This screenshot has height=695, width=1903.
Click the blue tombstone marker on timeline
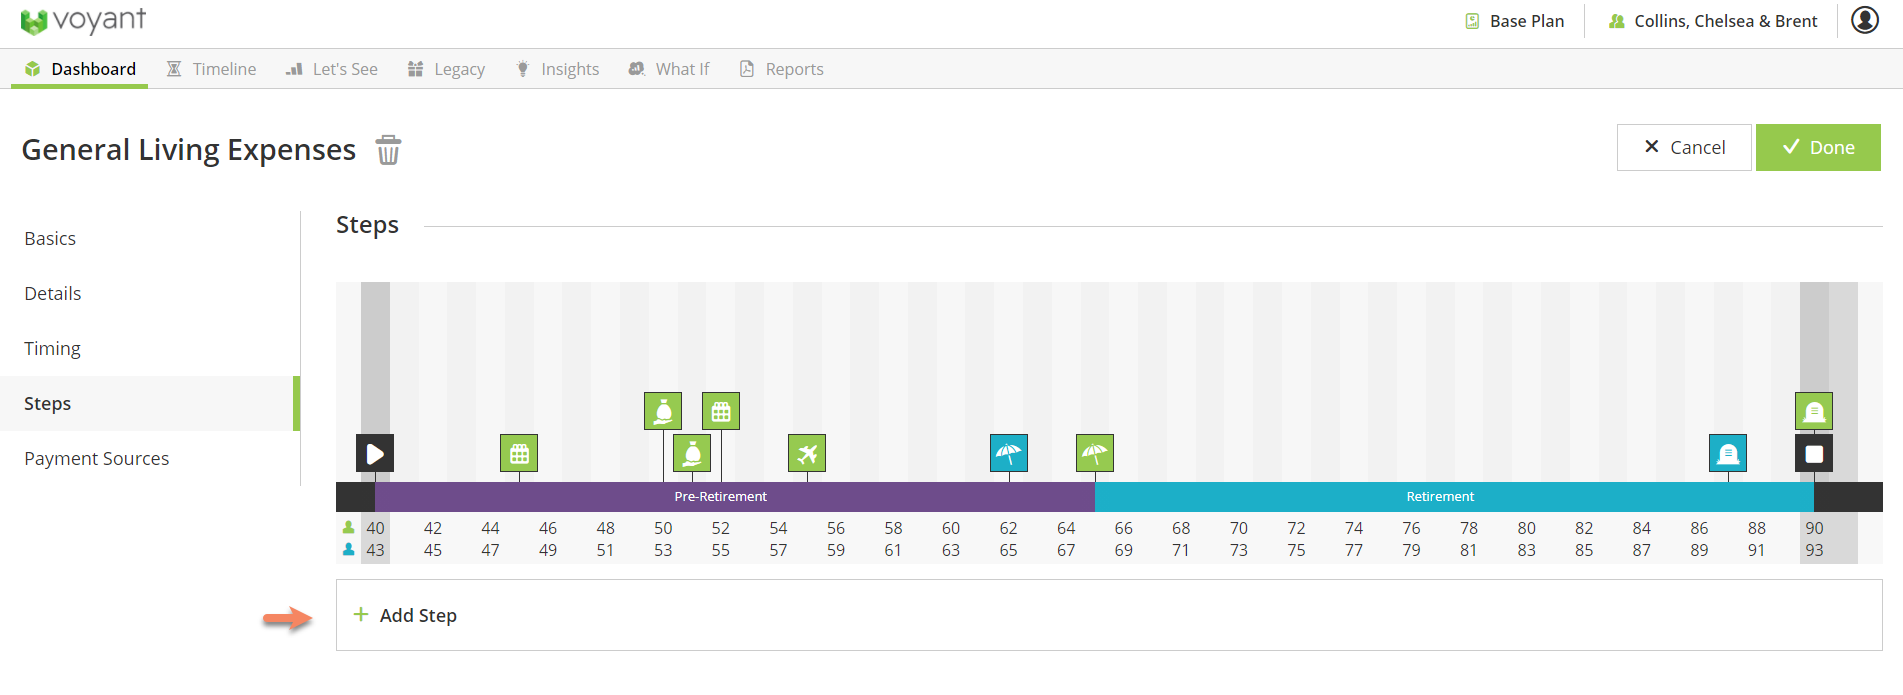pyautogui.click(x=1727, y=453)
